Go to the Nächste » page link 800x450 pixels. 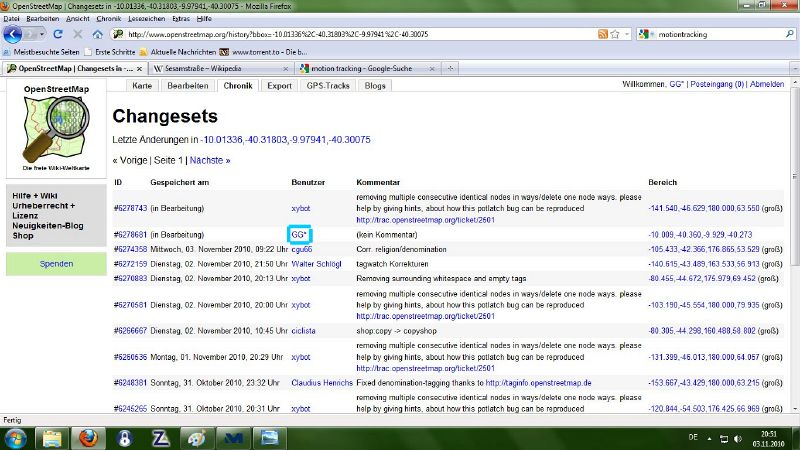[210, 160]
